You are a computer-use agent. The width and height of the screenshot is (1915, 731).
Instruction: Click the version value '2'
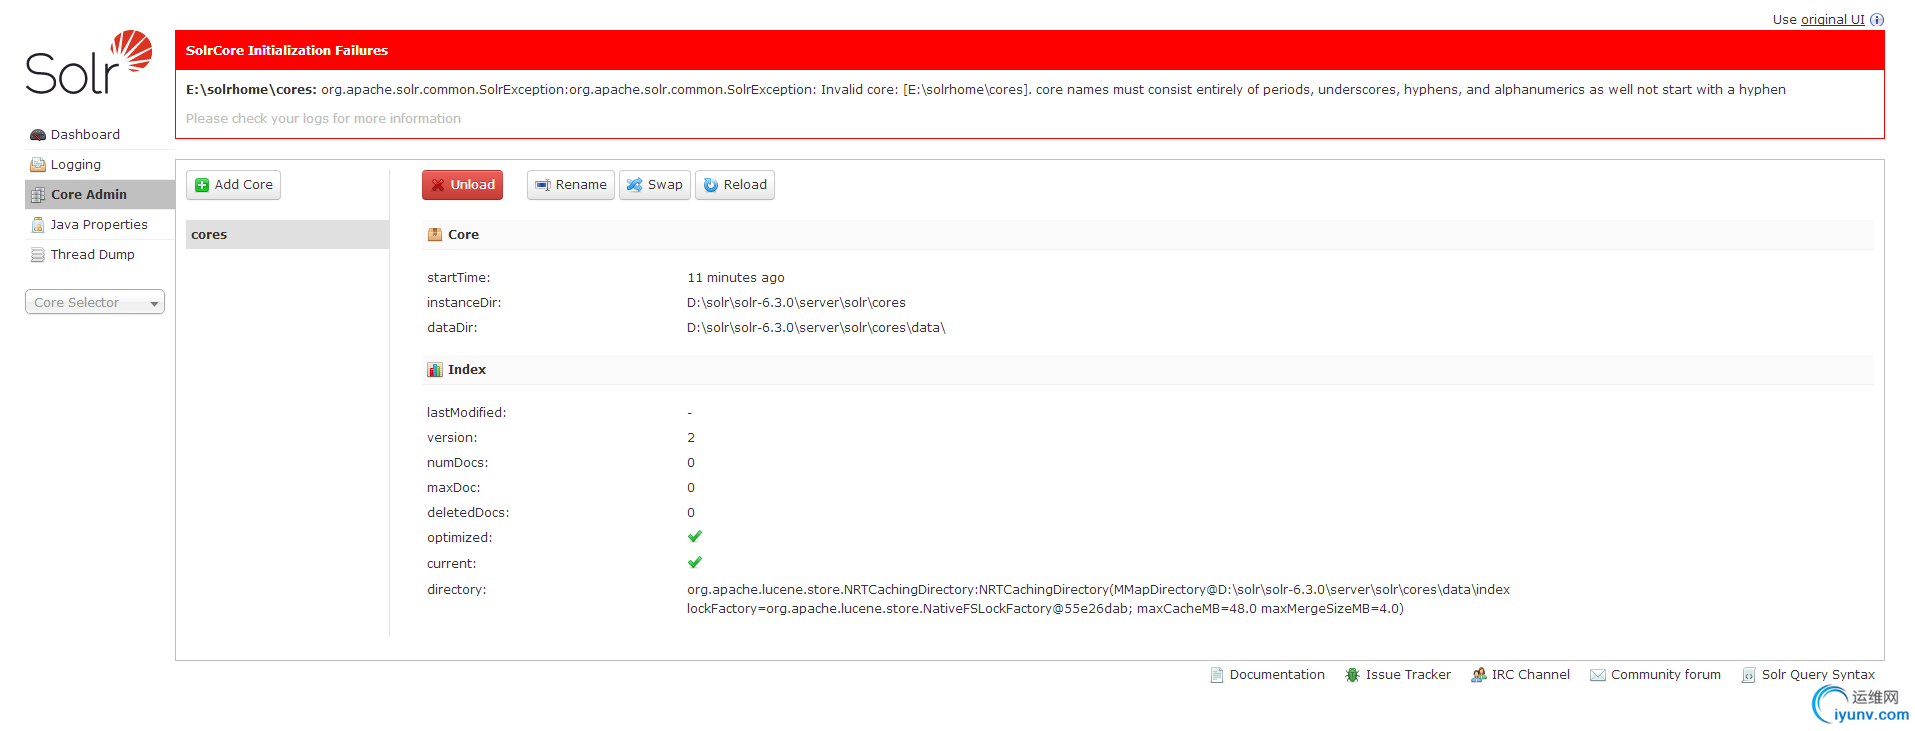click(691, 438)
